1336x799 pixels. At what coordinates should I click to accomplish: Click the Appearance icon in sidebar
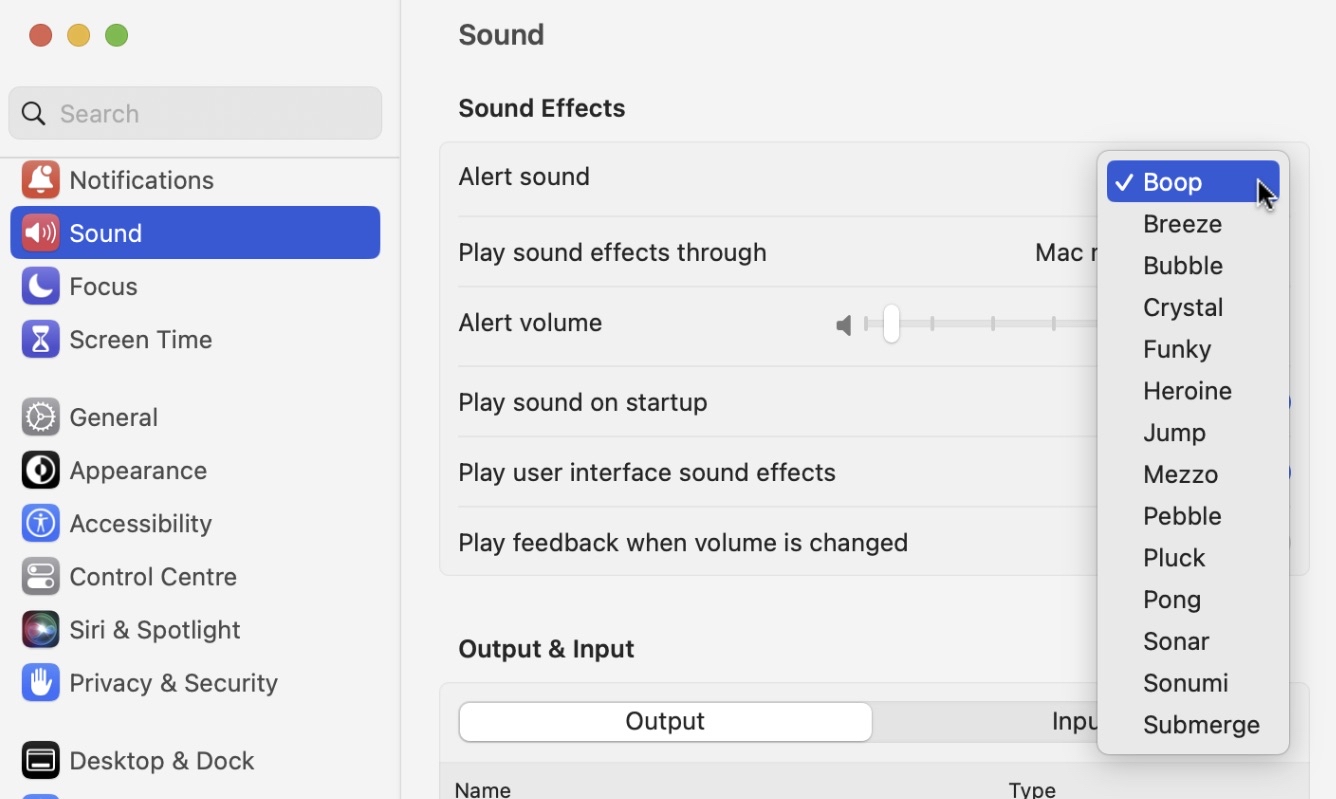pos(40,470)
